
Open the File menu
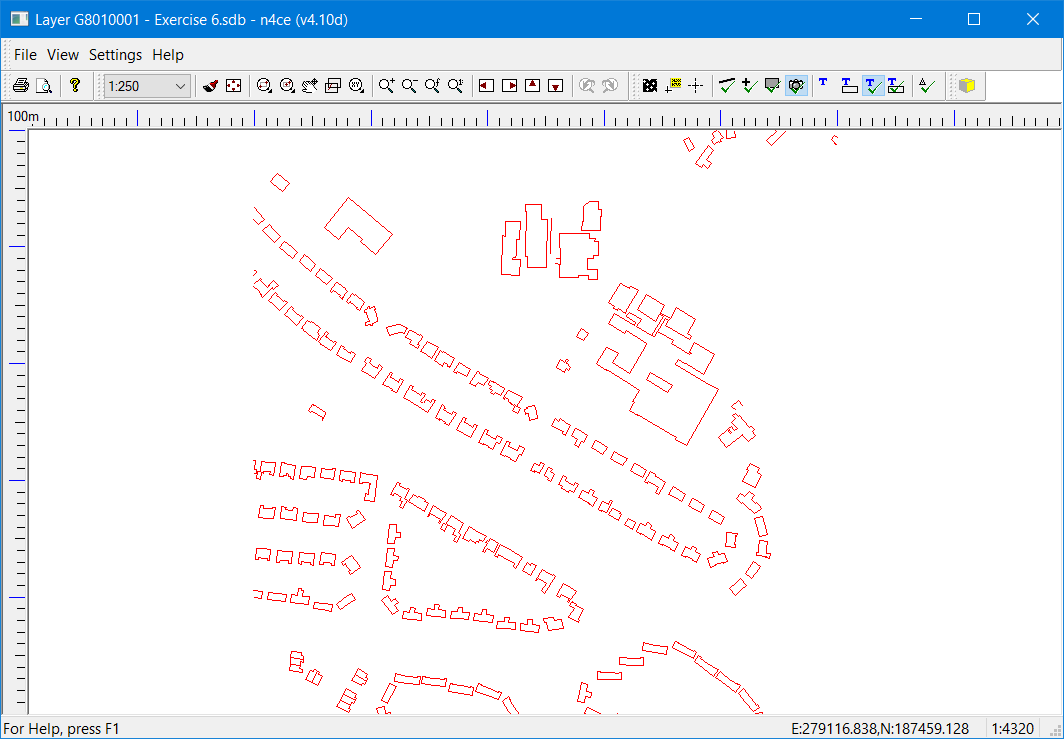pos(26,55)
